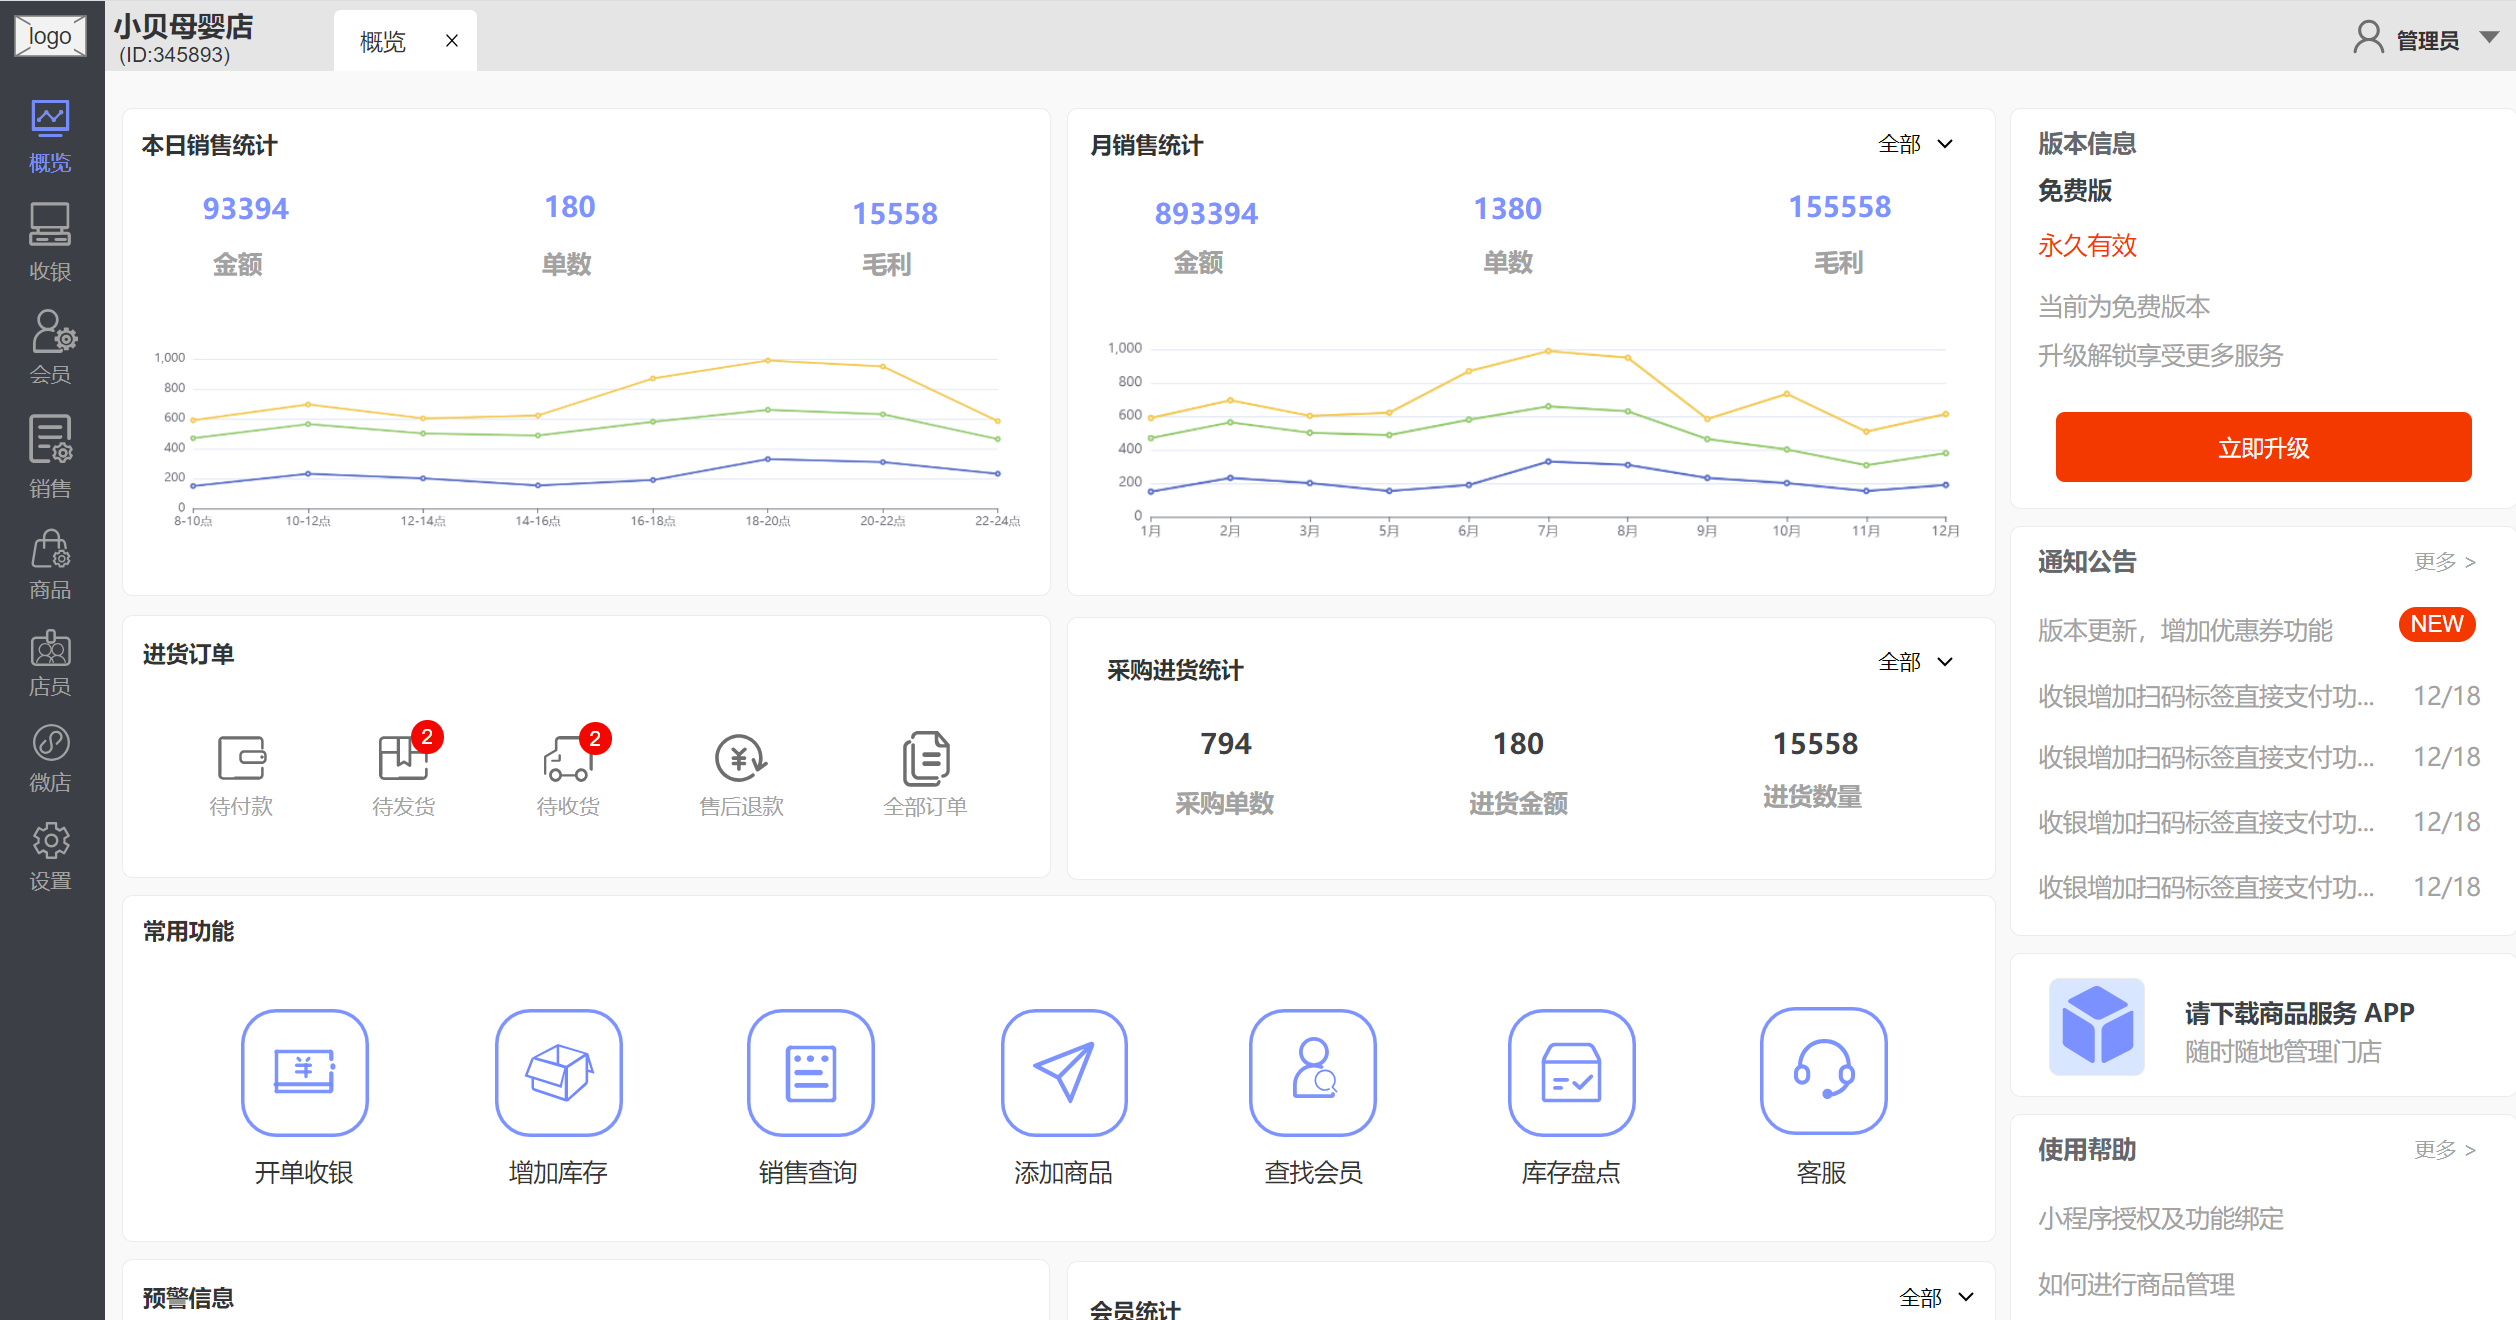Image resolution: width=2516 pixels, height=1320 pixels.
Task: Click purchase order count 794
Action: pos(1225,743)
